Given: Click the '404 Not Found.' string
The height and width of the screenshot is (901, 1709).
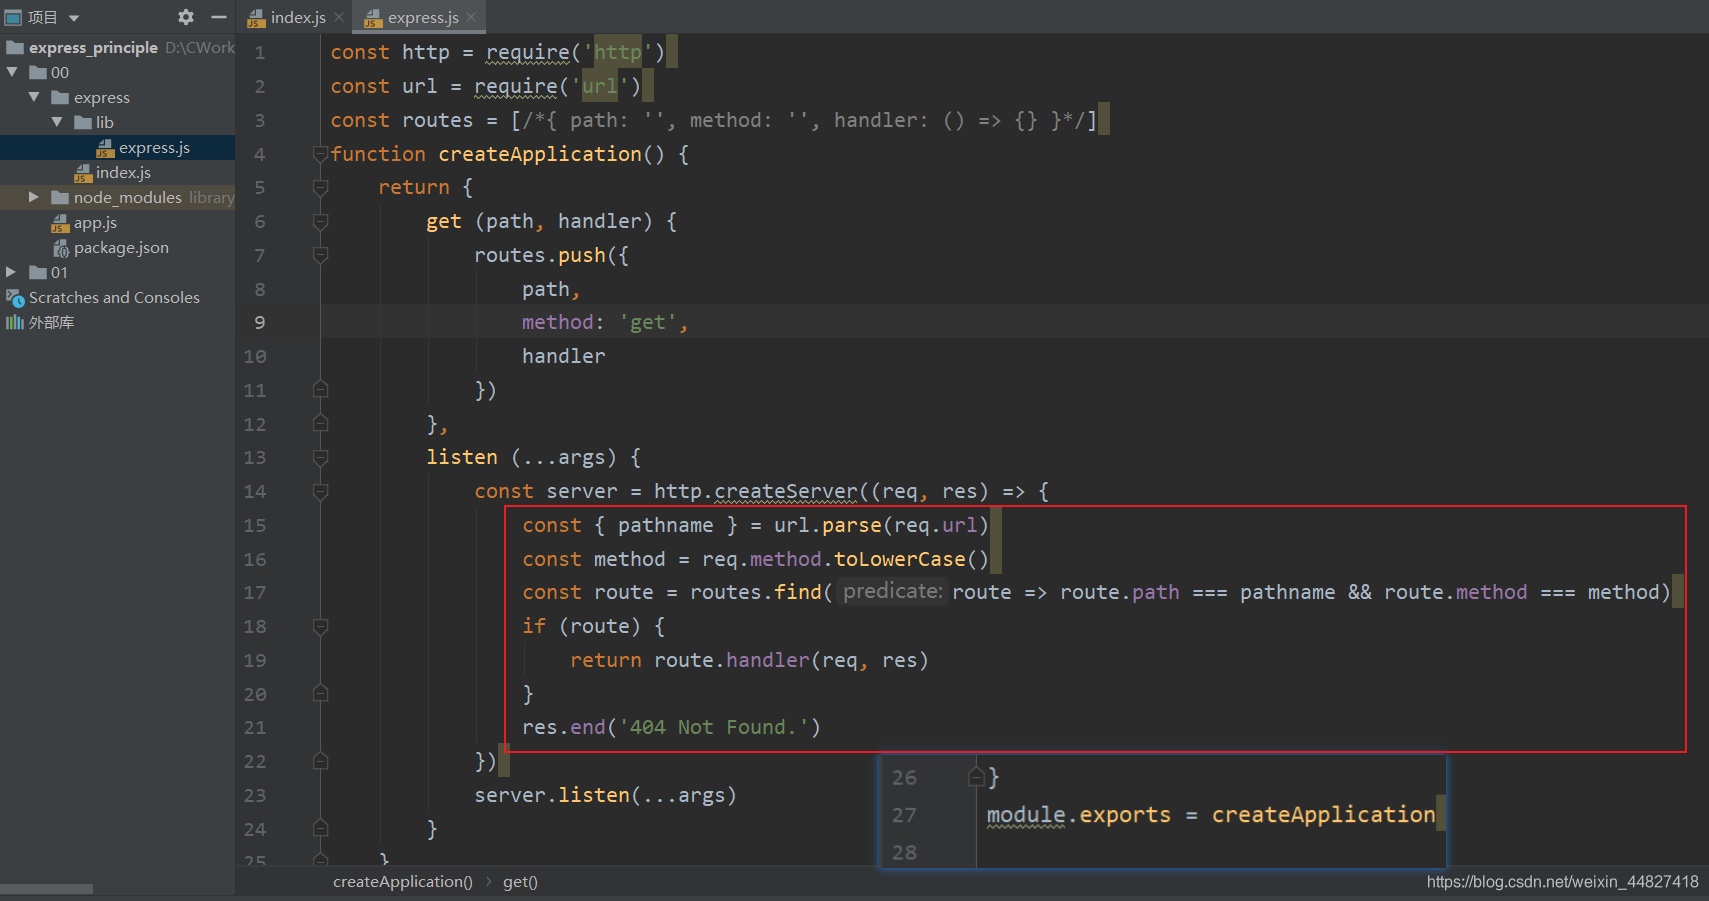Looking at the screenshot, I should (x=714, y=727).
